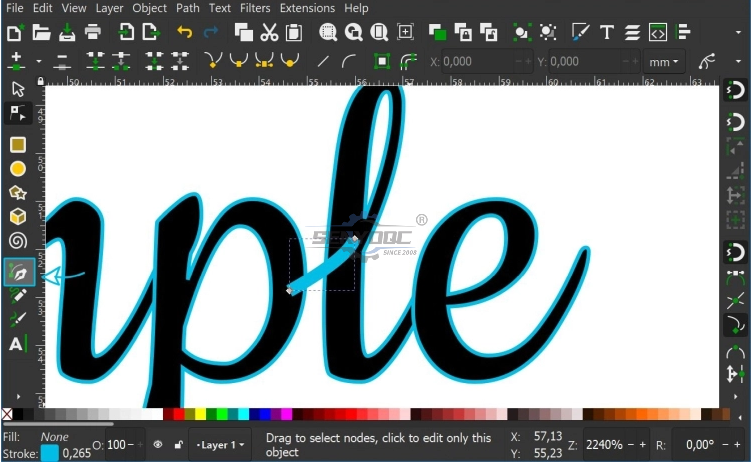Click the Undo arrow
Image resolution: width=752 pixels, height=462 pixels.
coord(185,32)
